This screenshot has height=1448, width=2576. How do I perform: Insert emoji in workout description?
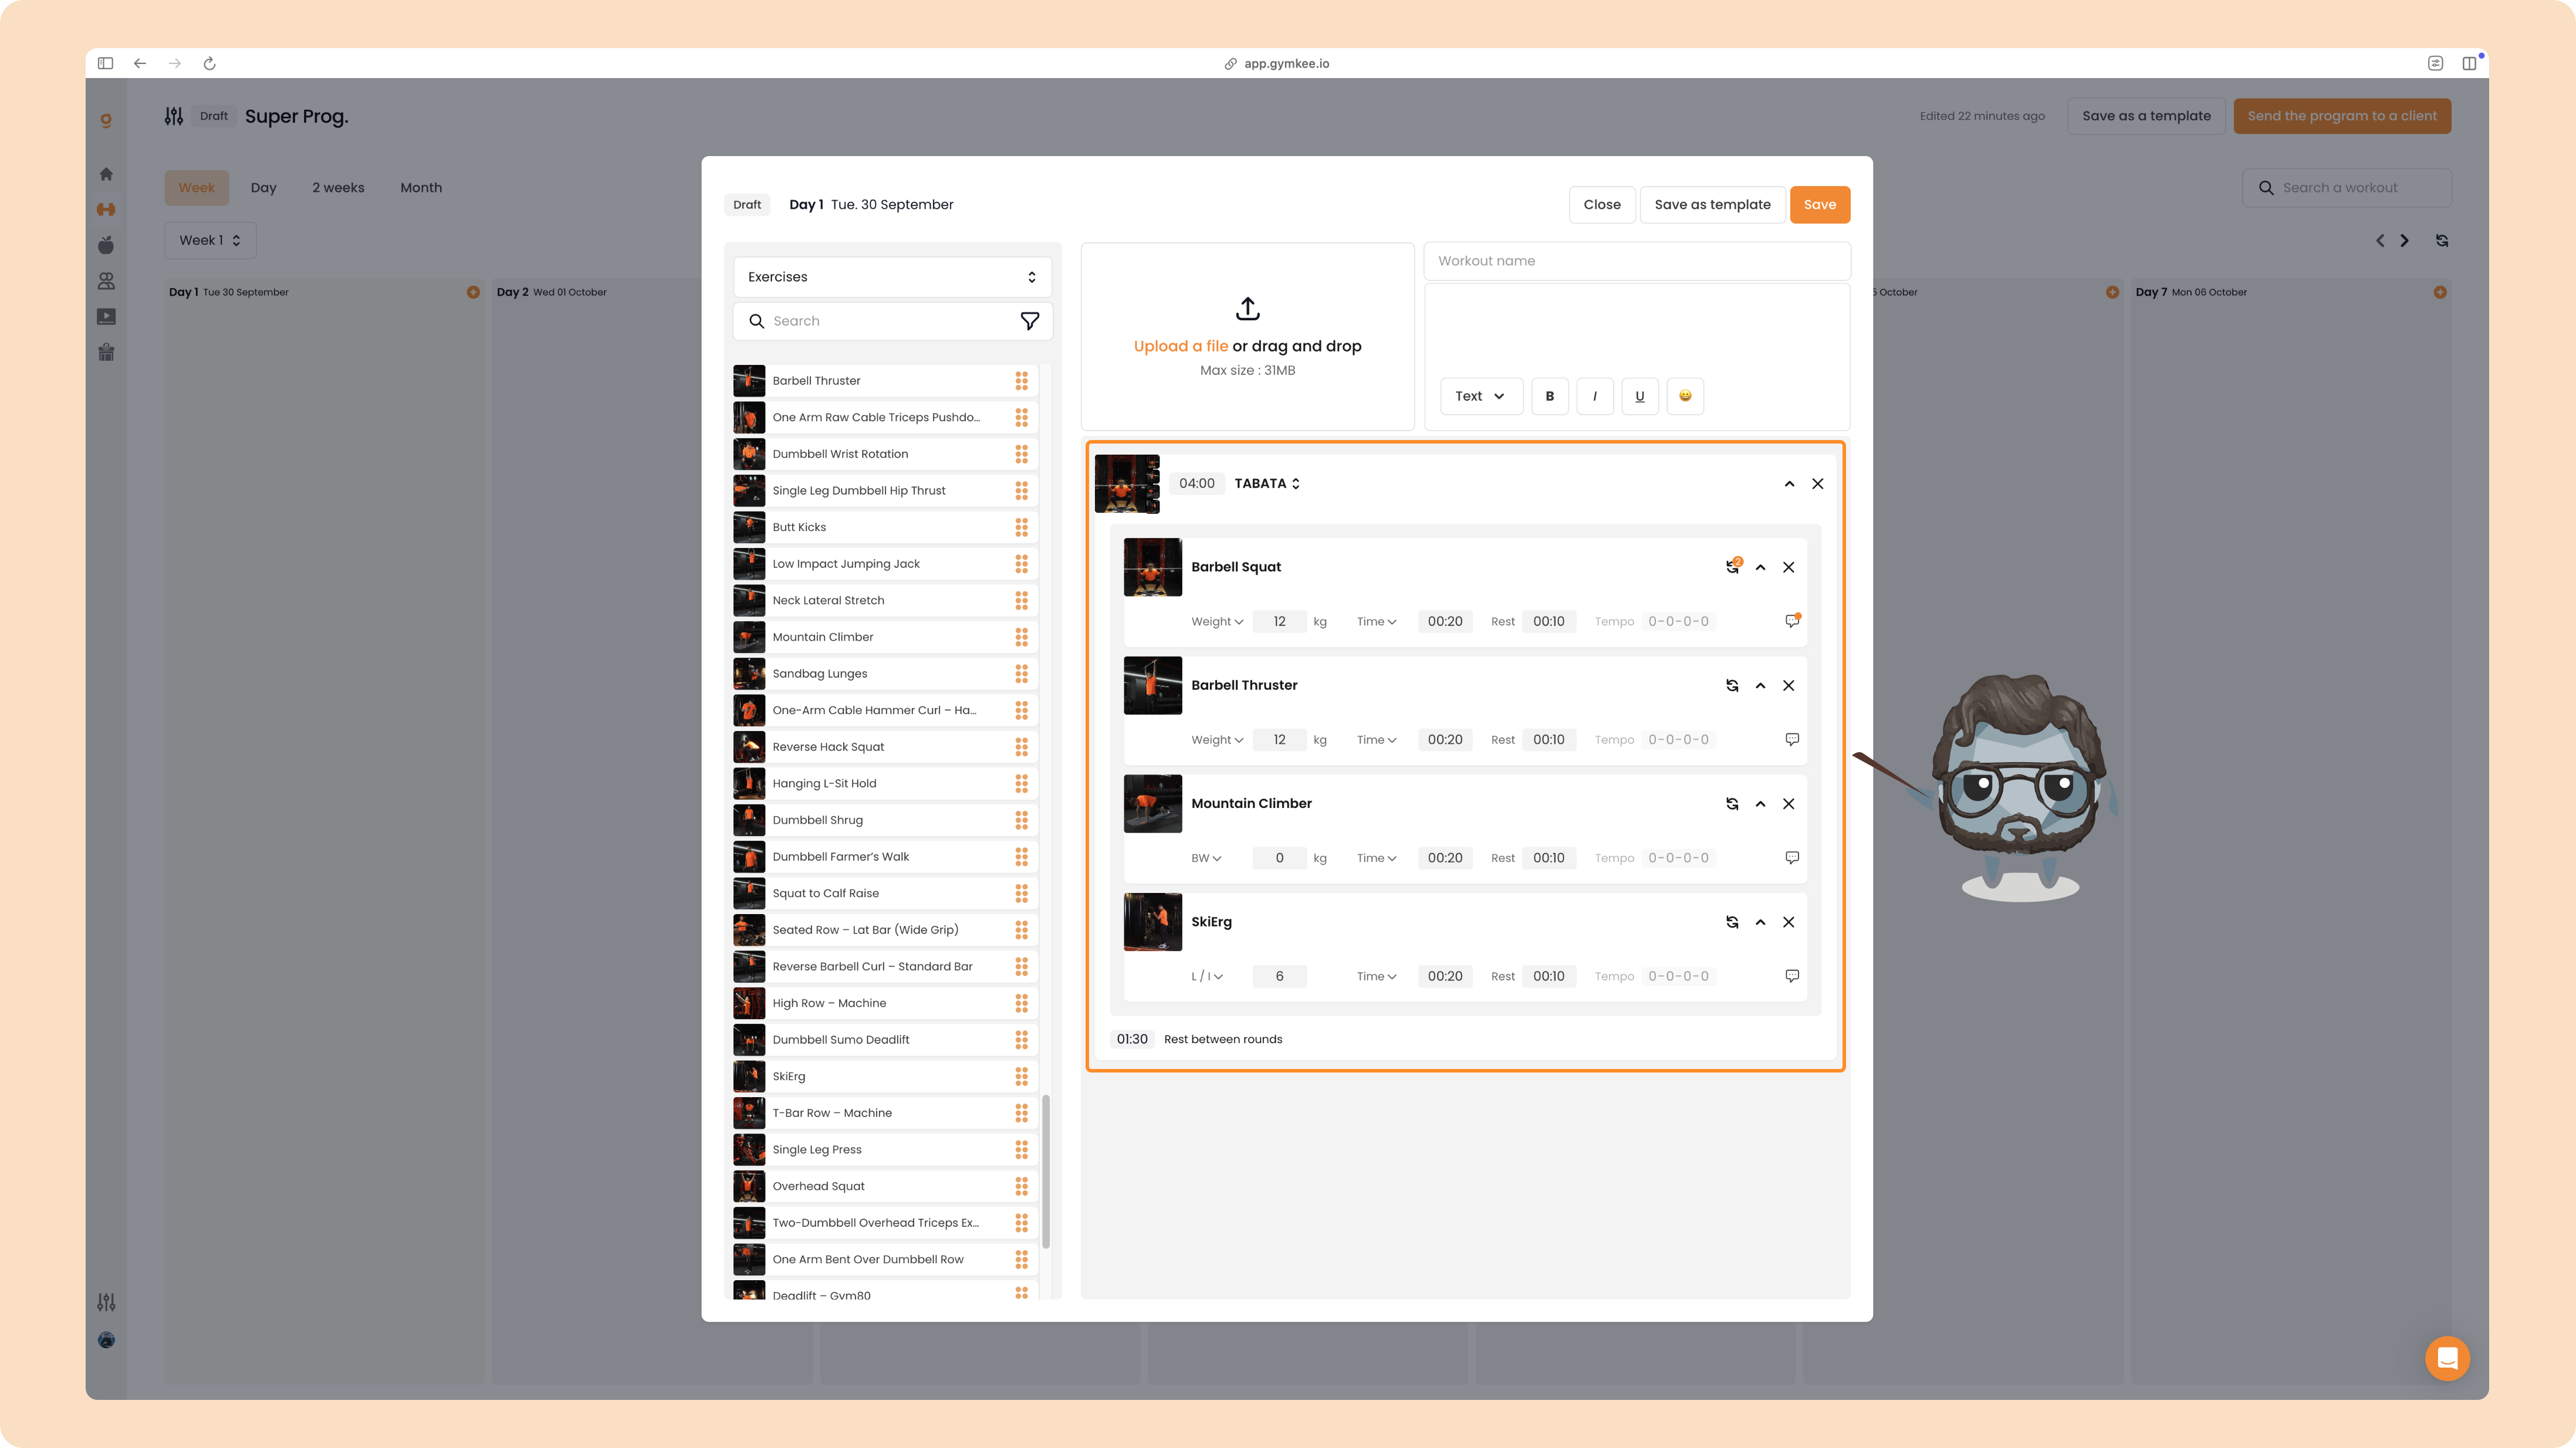pos(1685,396)
